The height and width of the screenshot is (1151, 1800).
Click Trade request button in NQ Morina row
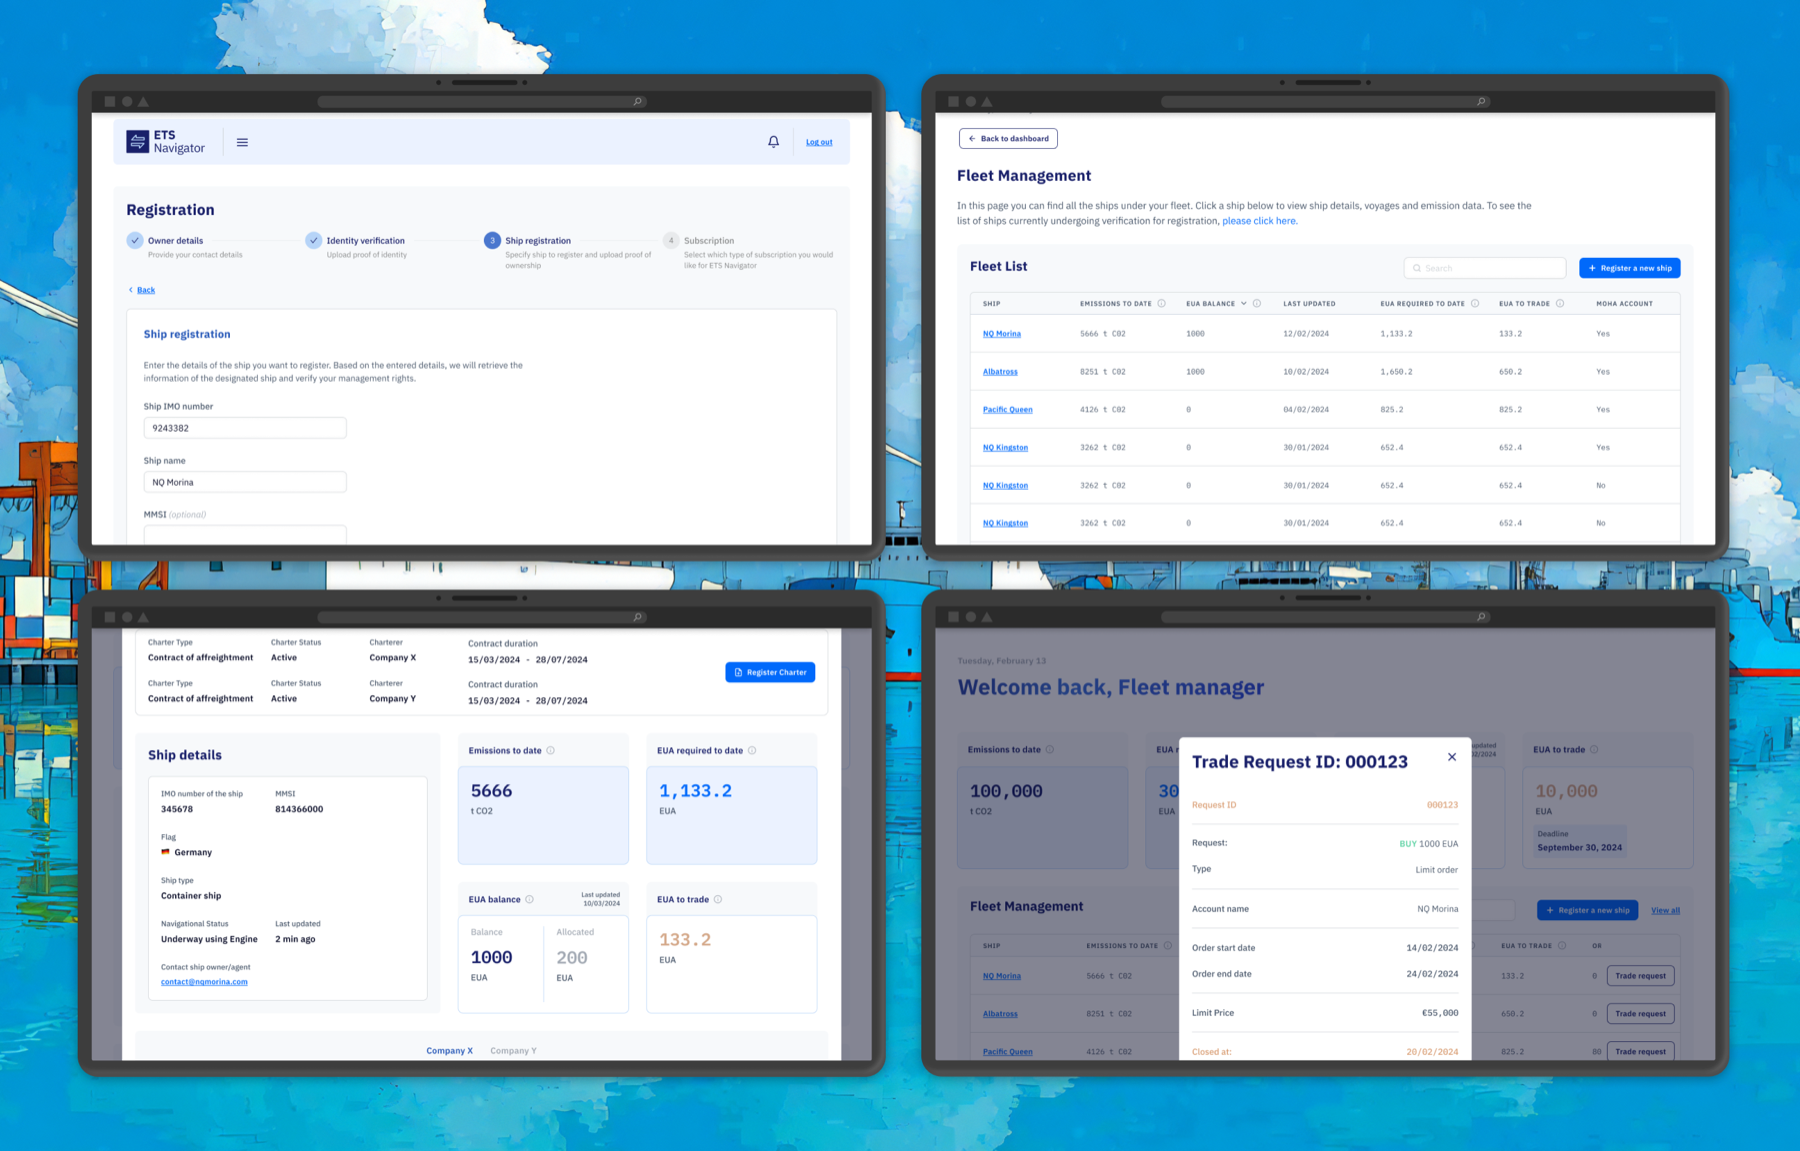(x=1640, y=976)
